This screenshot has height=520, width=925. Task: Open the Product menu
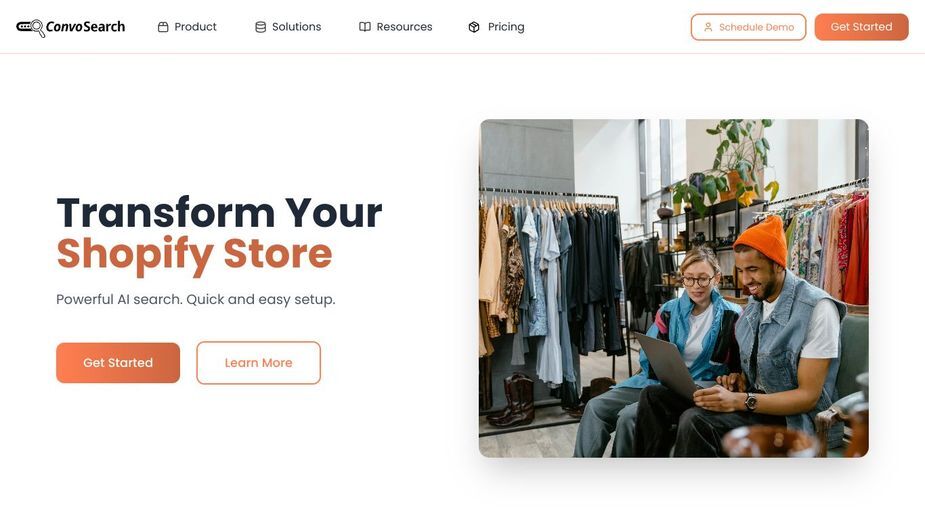coord(187,27)
